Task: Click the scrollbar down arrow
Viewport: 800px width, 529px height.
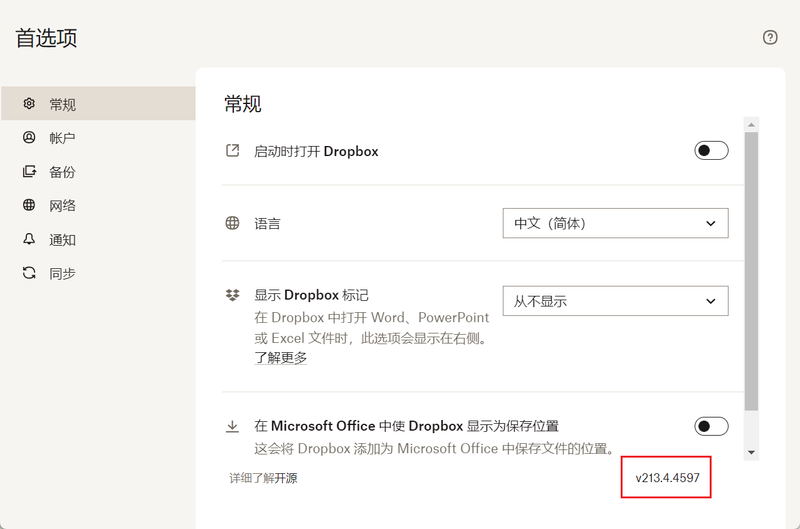Action: [752, 453]
